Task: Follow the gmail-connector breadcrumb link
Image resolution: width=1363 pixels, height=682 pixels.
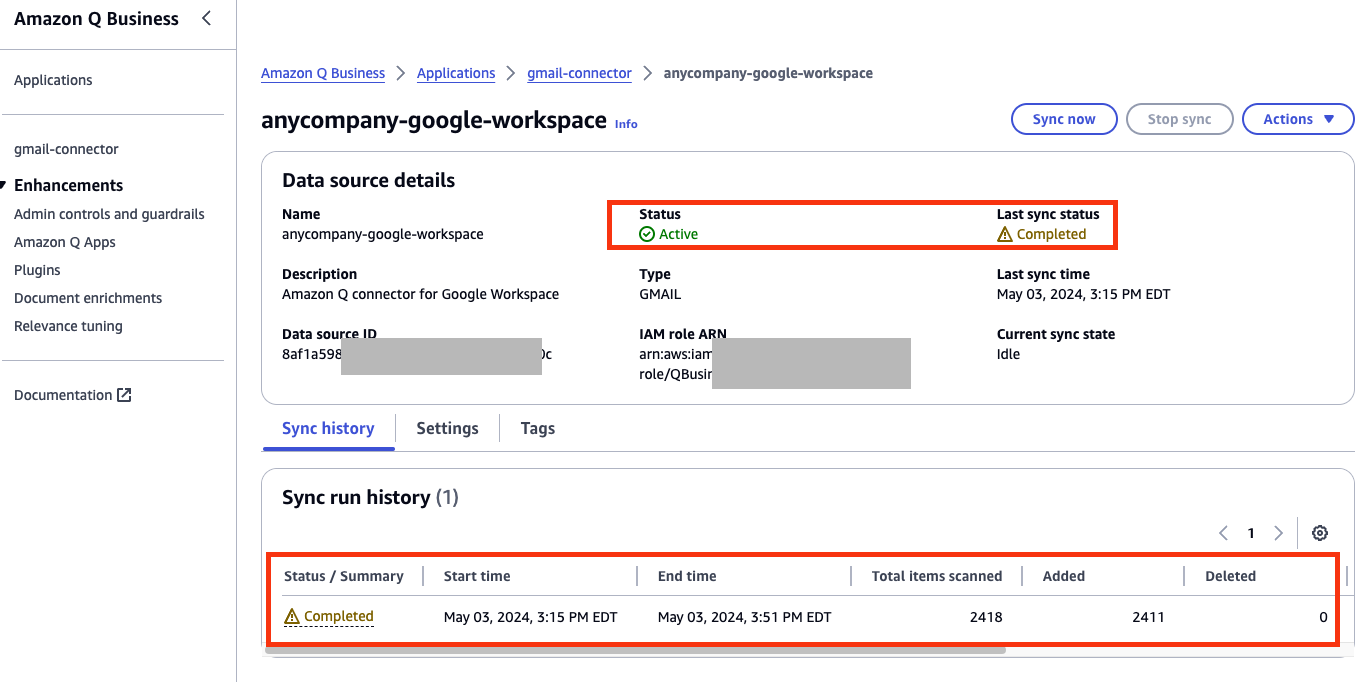Action: coord(580,73)
